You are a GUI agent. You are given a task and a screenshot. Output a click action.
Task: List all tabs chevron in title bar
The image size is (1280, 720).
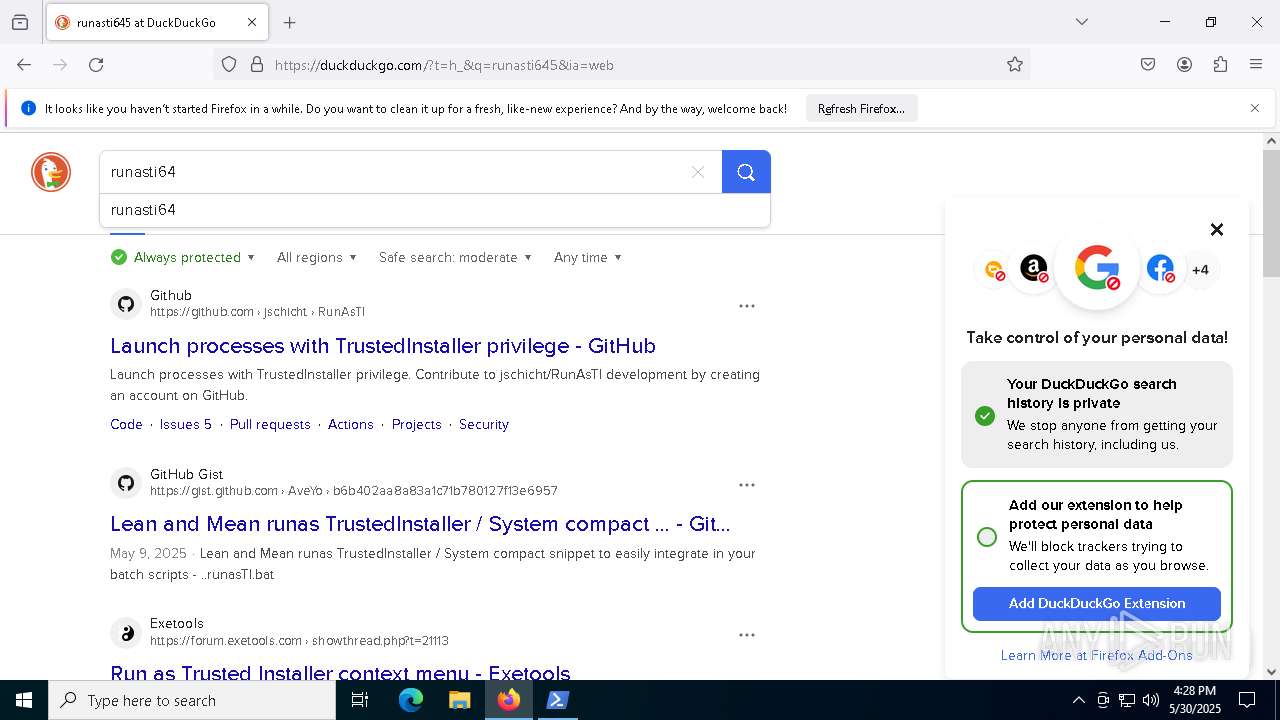tap(1081, 22)
